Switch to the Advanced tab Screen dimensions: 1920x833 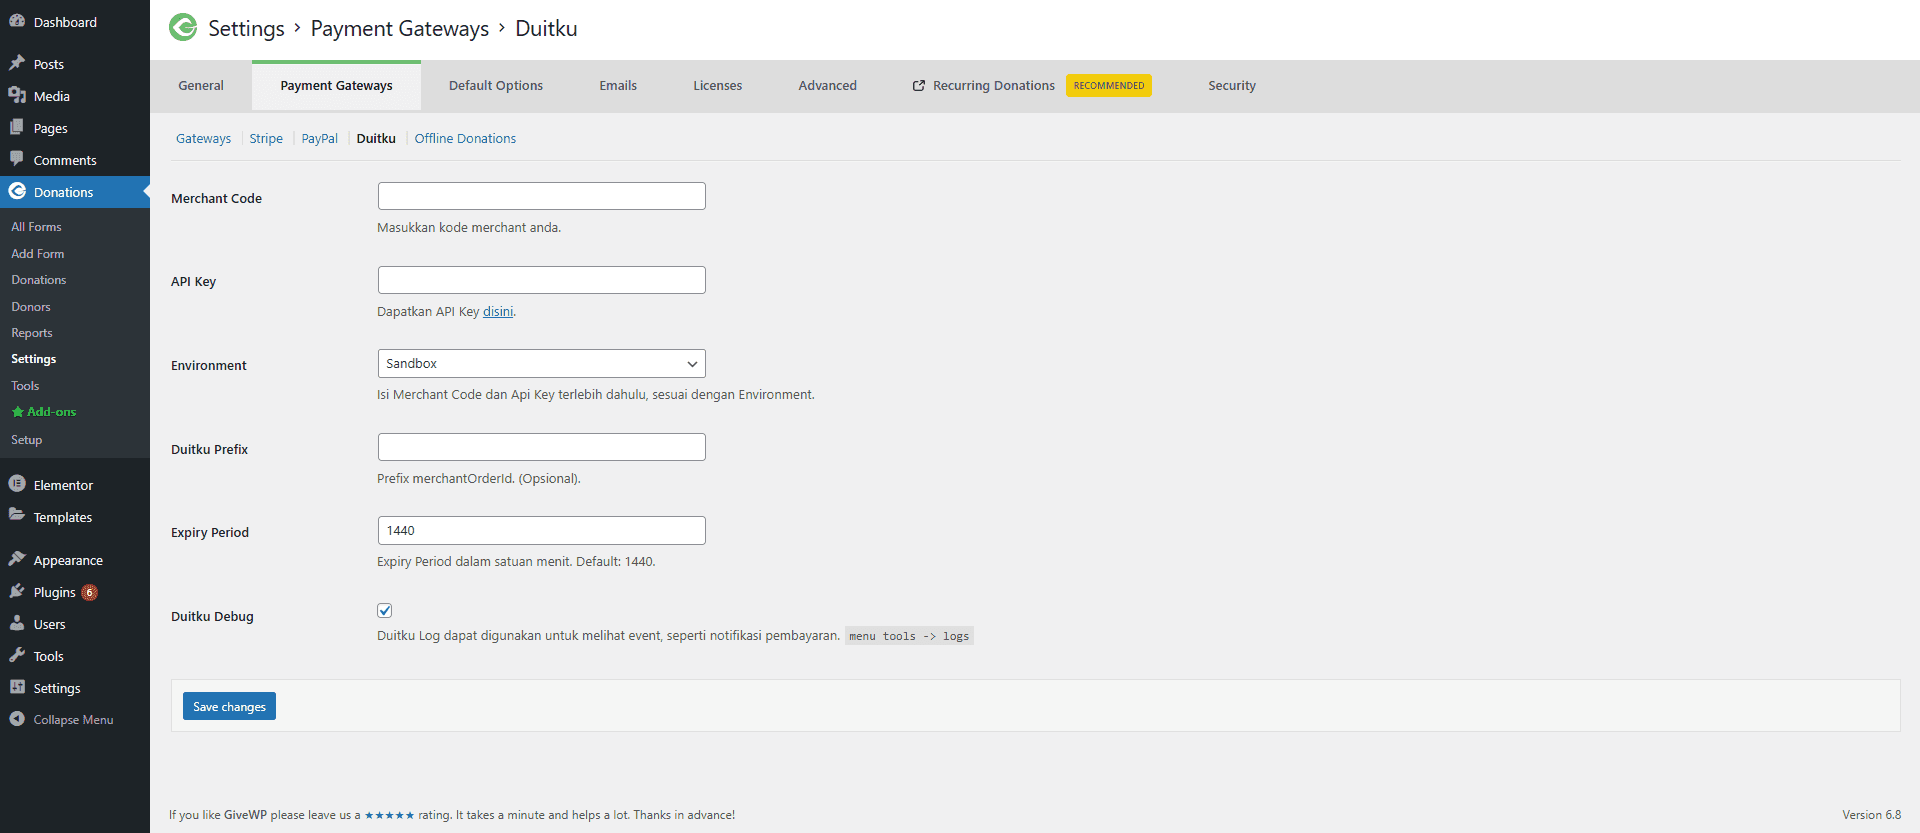point(828,86)
